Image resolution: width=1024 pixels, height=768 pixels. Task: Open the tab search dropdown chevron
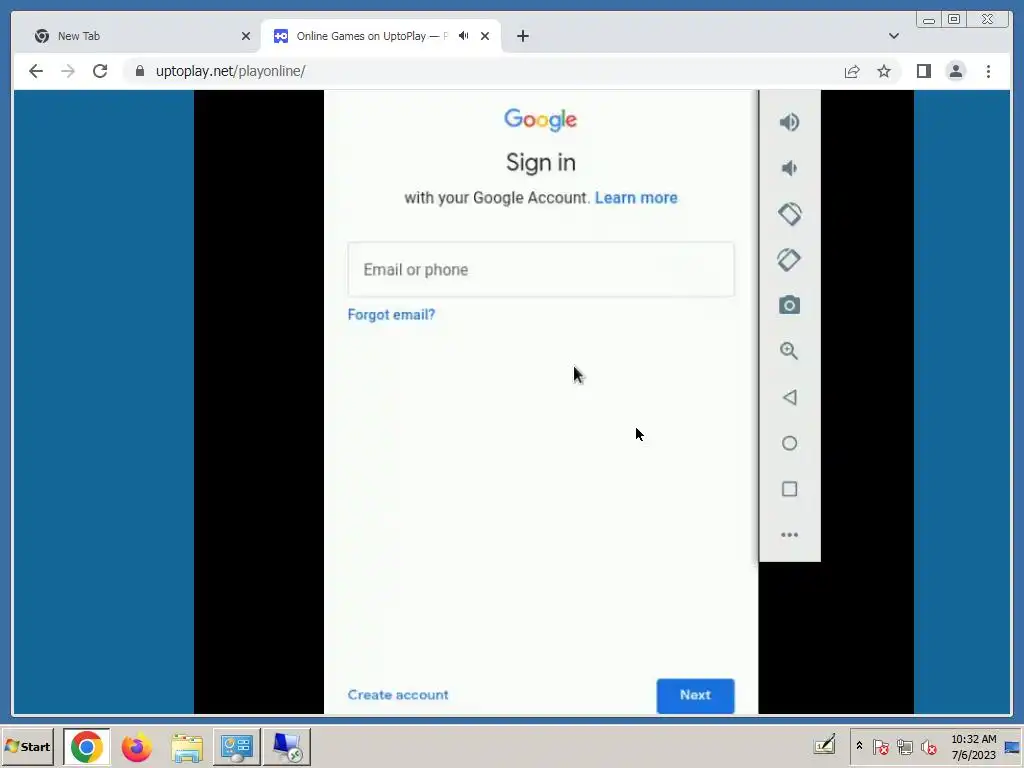[x=894, y=36]
